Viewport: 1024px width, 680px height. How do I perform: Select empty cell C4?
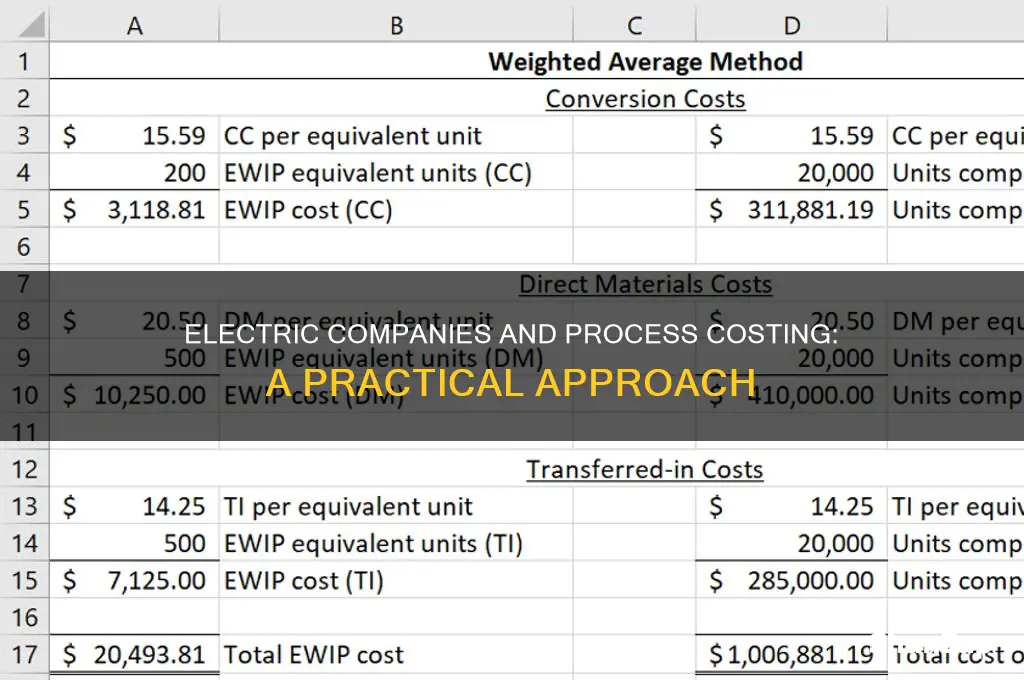(x=634, y=173)
